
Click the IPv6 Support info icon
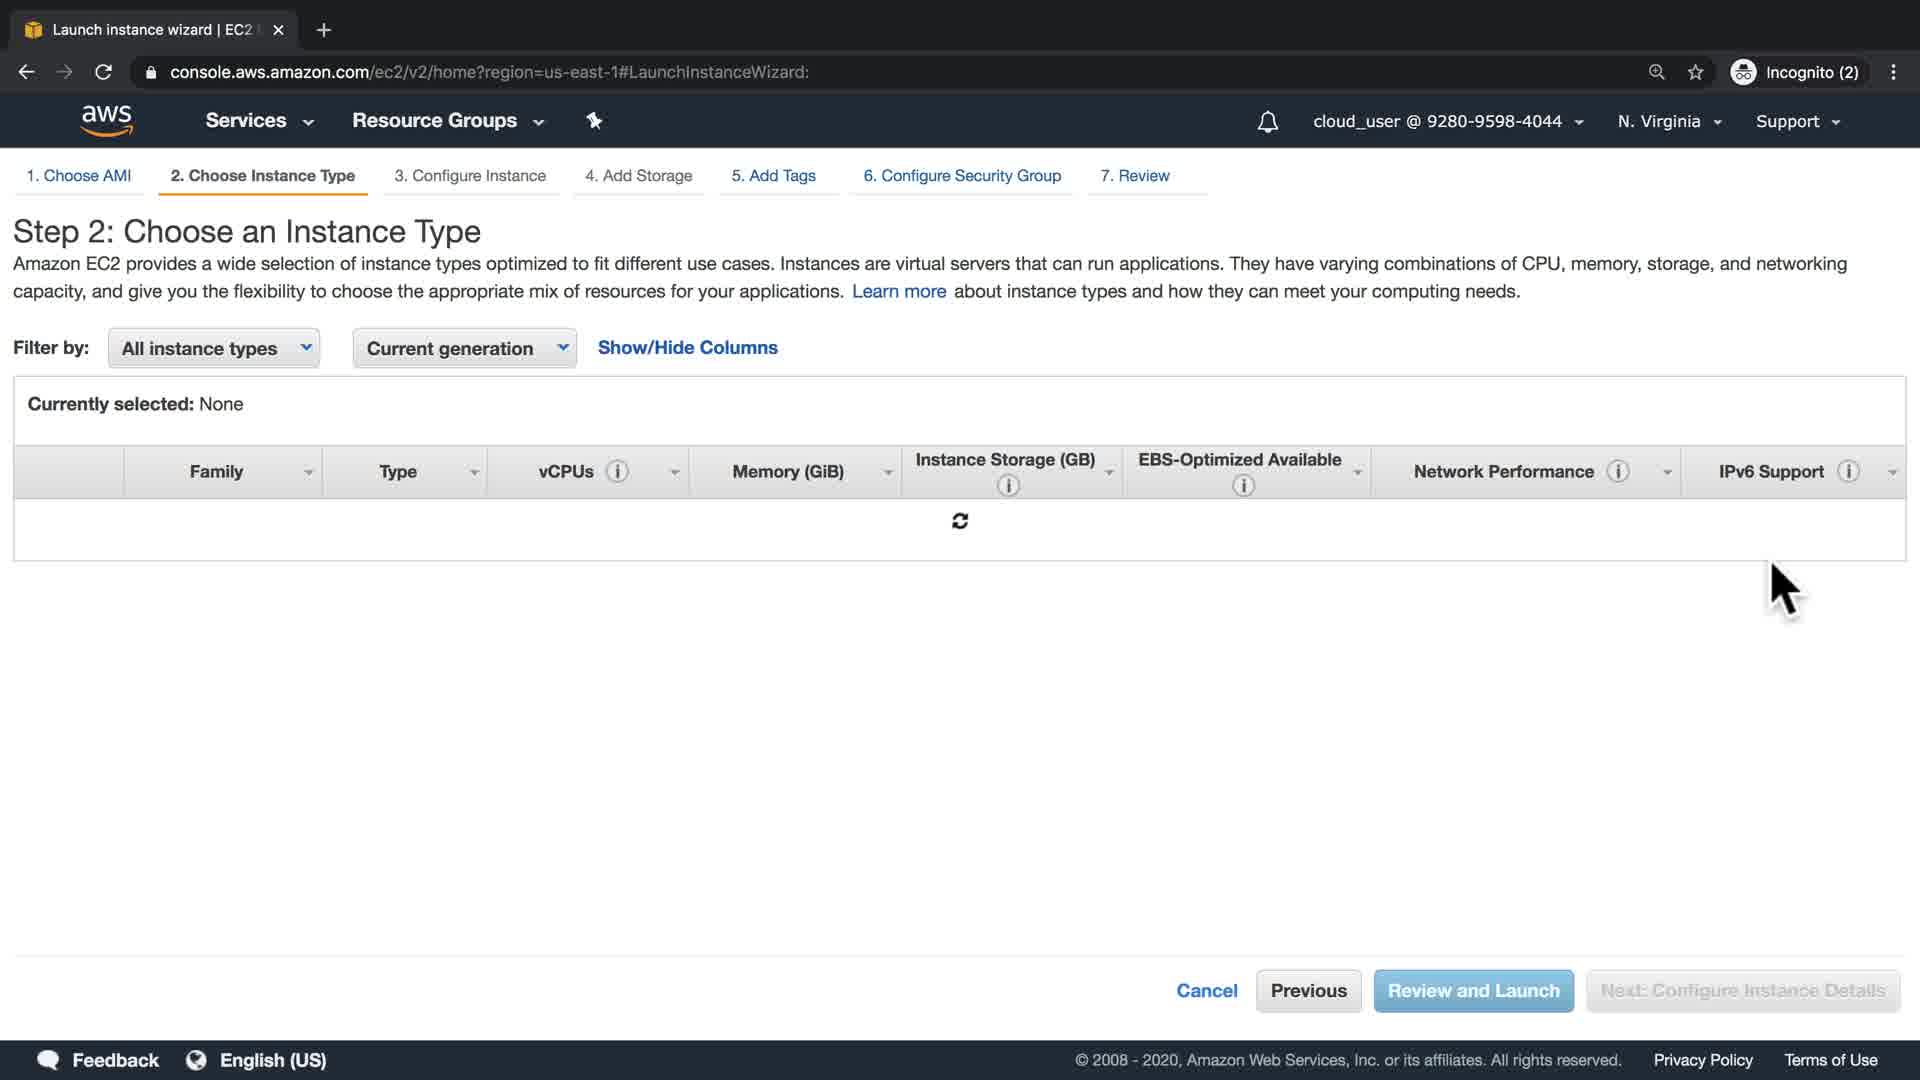[x=1848, y=471]
